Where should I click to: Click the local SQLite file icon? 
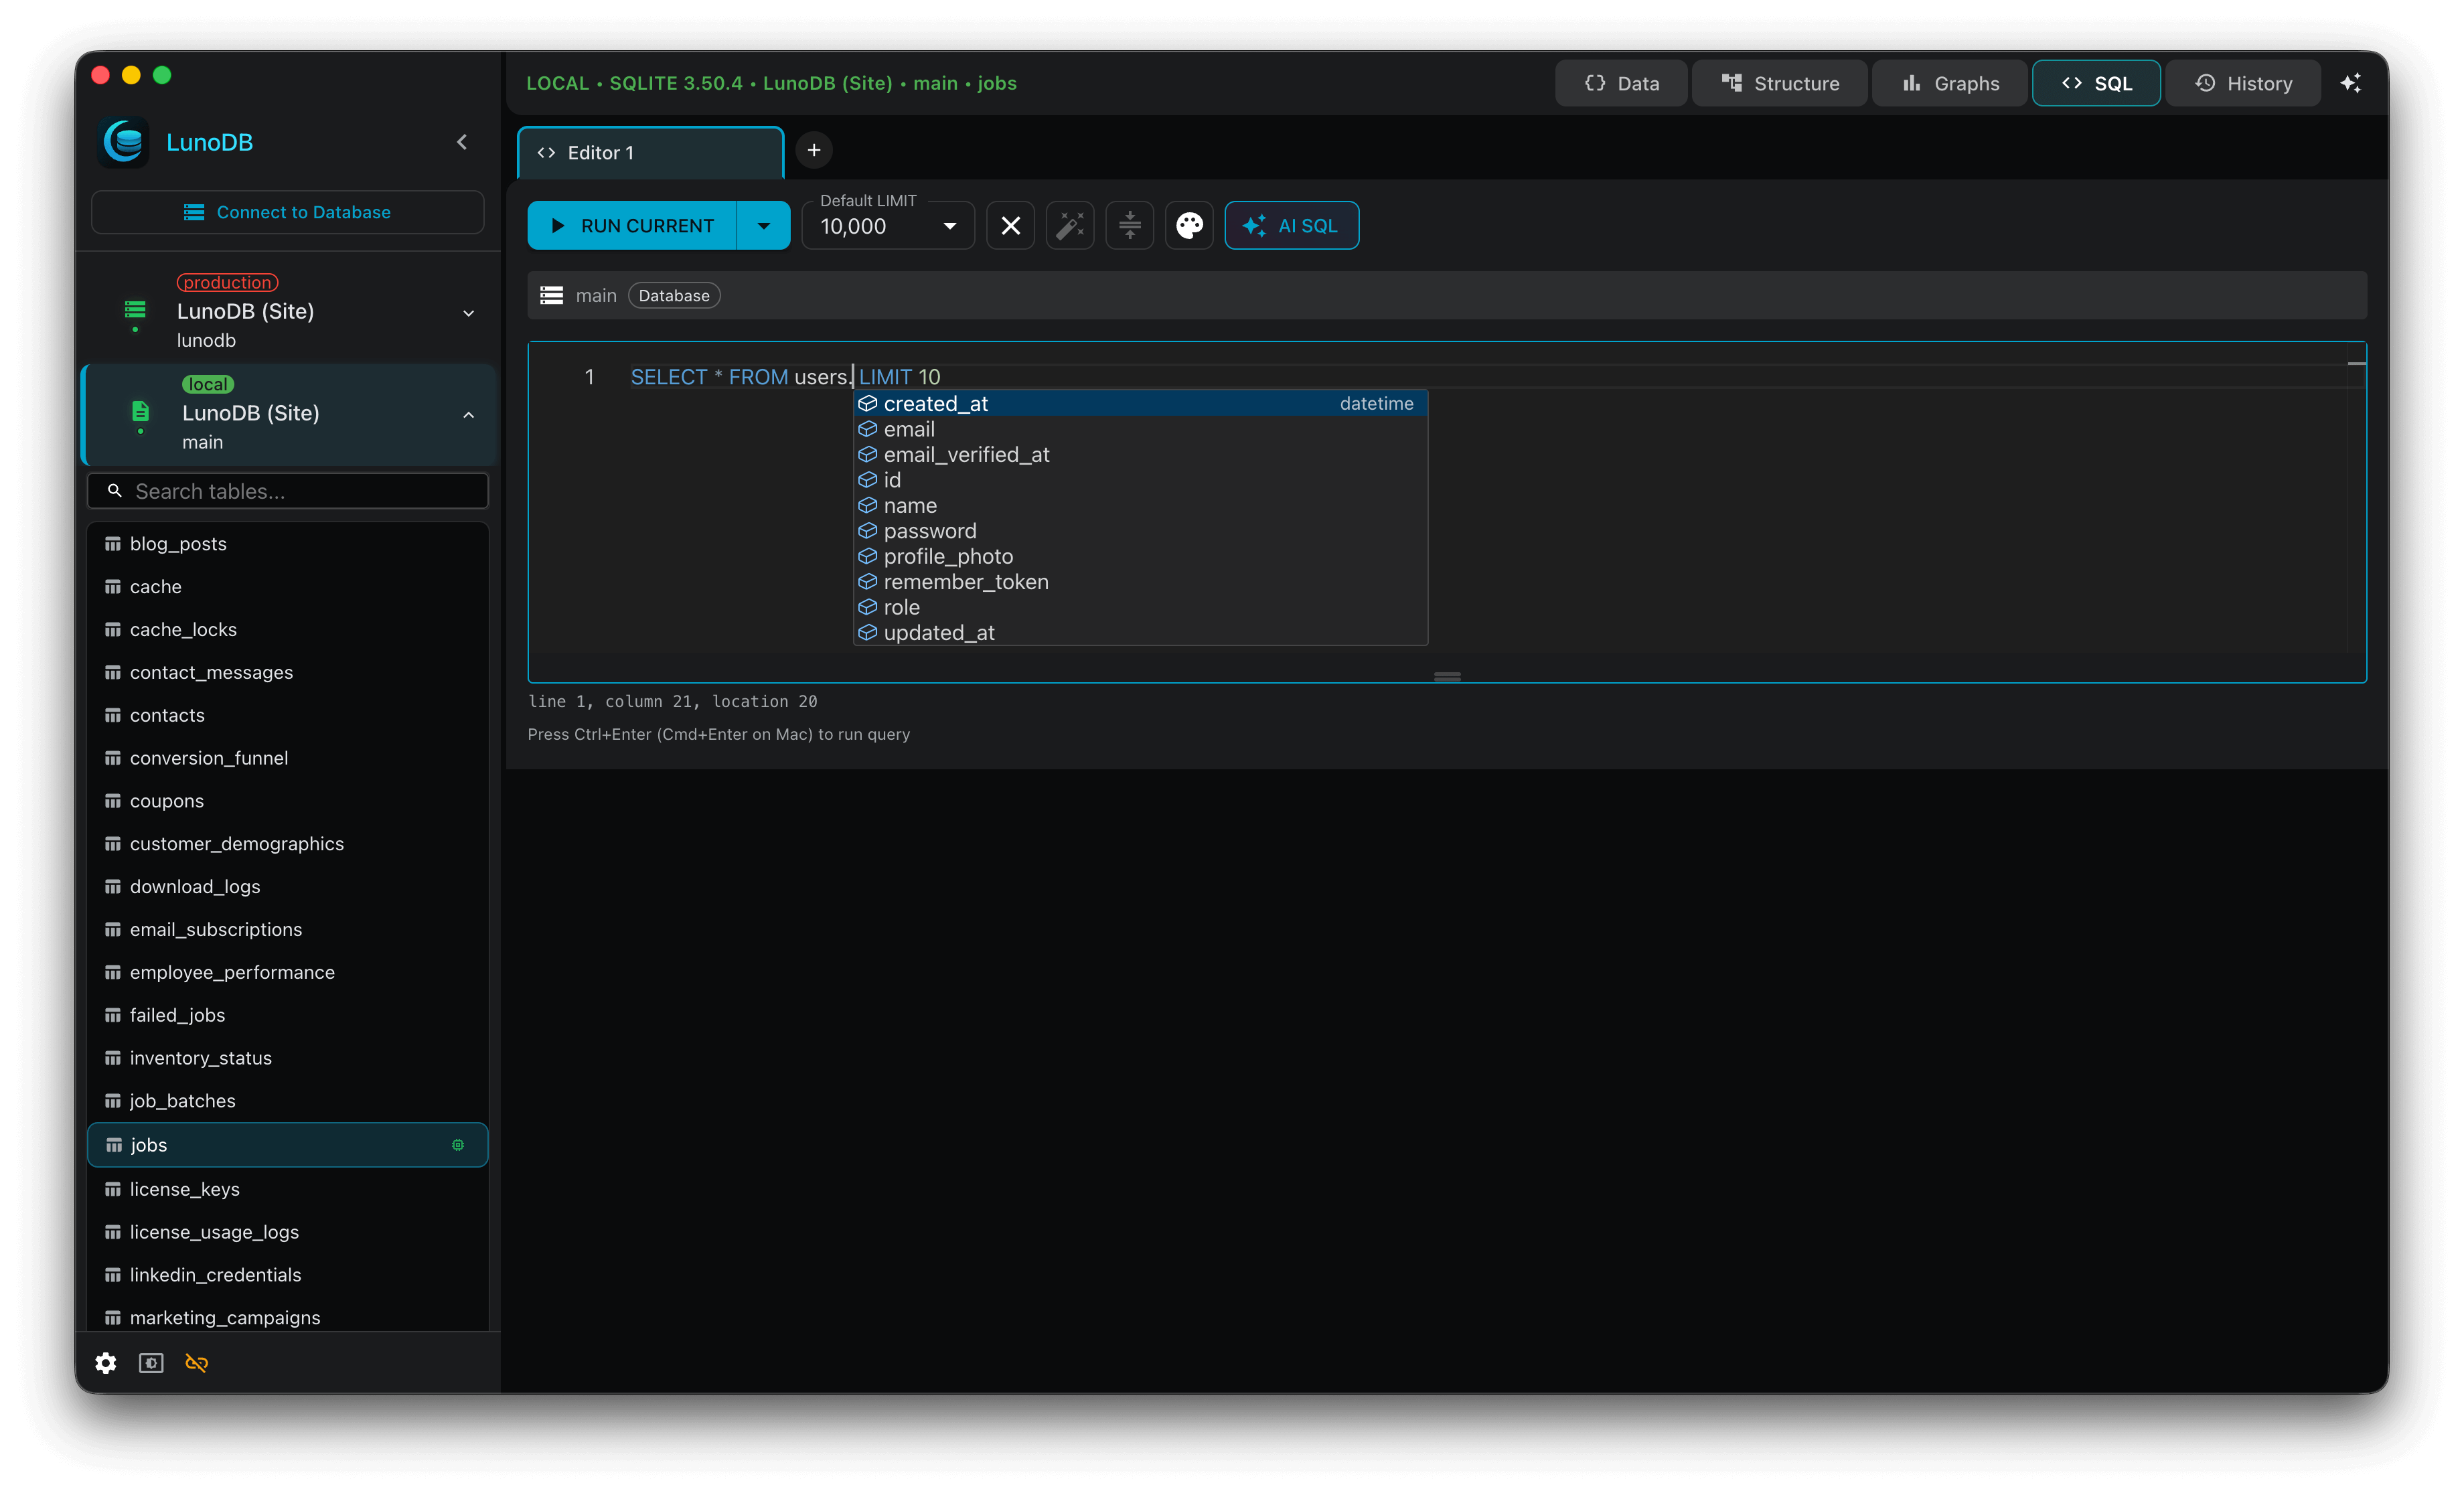pyautogui.click(x=140, y=411)
